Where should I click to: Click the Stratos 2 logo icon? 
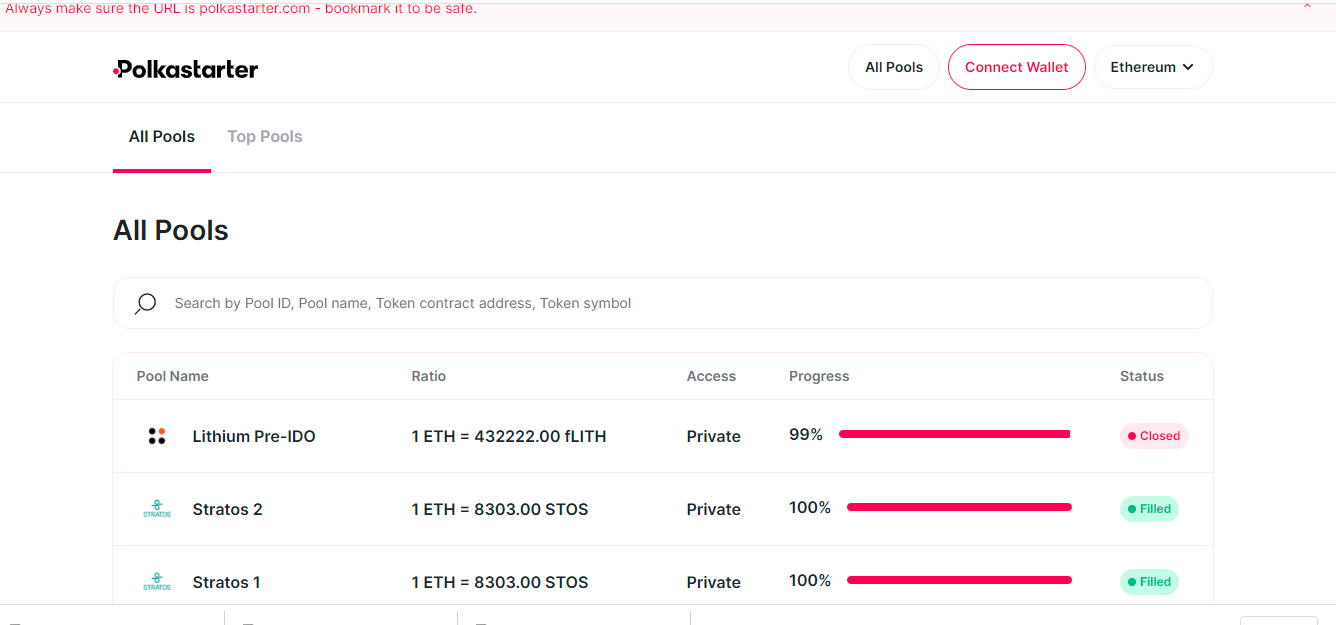click(157, 509)
